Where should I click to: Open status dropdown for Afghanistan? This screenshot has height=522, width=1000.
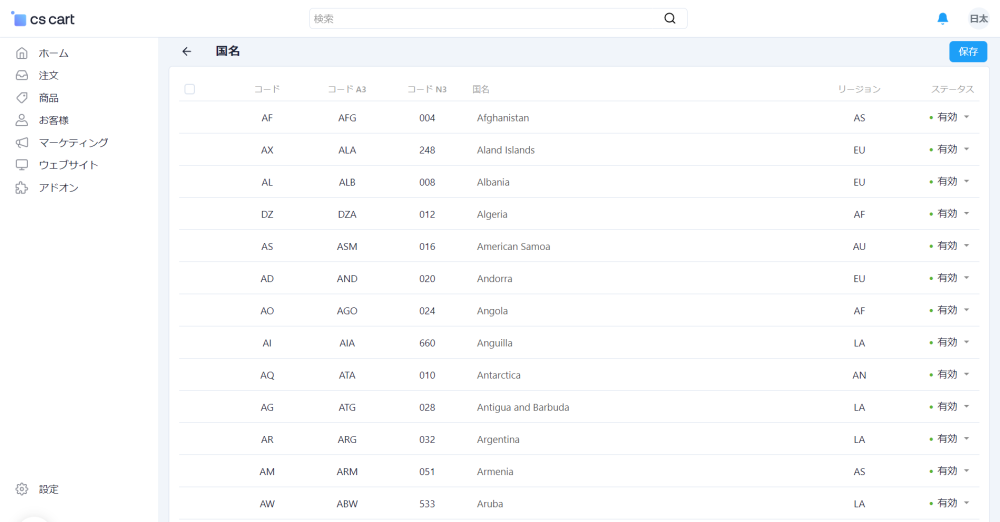coord(950,117)
